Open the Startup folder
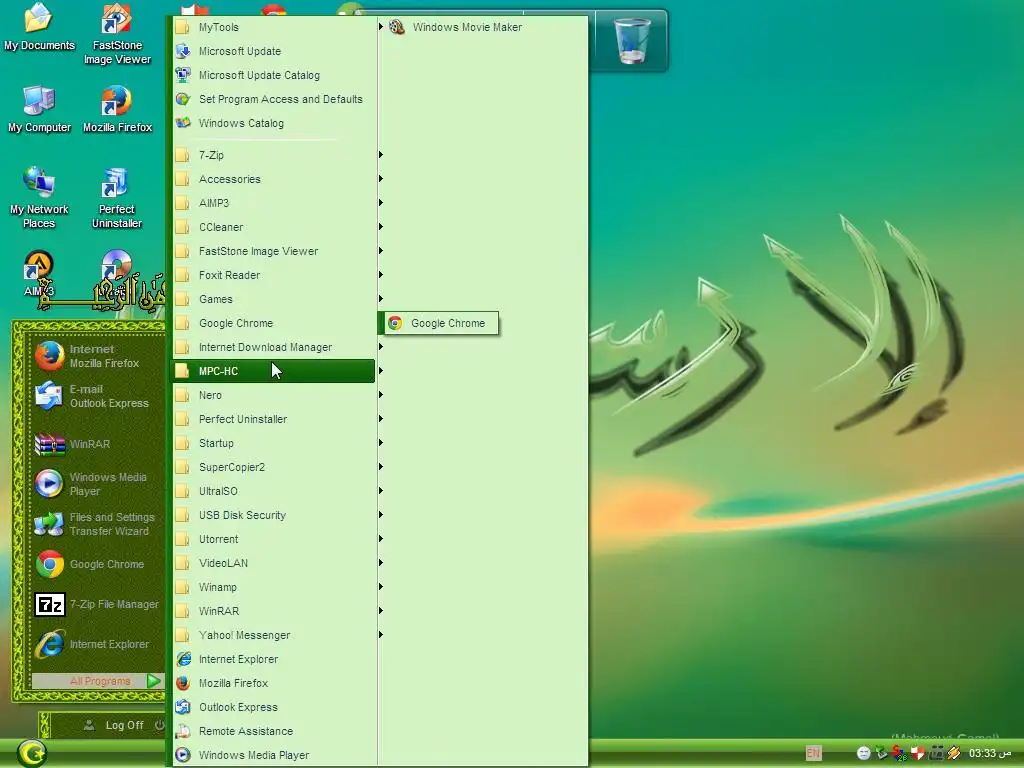The height and width of the screenshot is (768, 1024). click(274, 443)
